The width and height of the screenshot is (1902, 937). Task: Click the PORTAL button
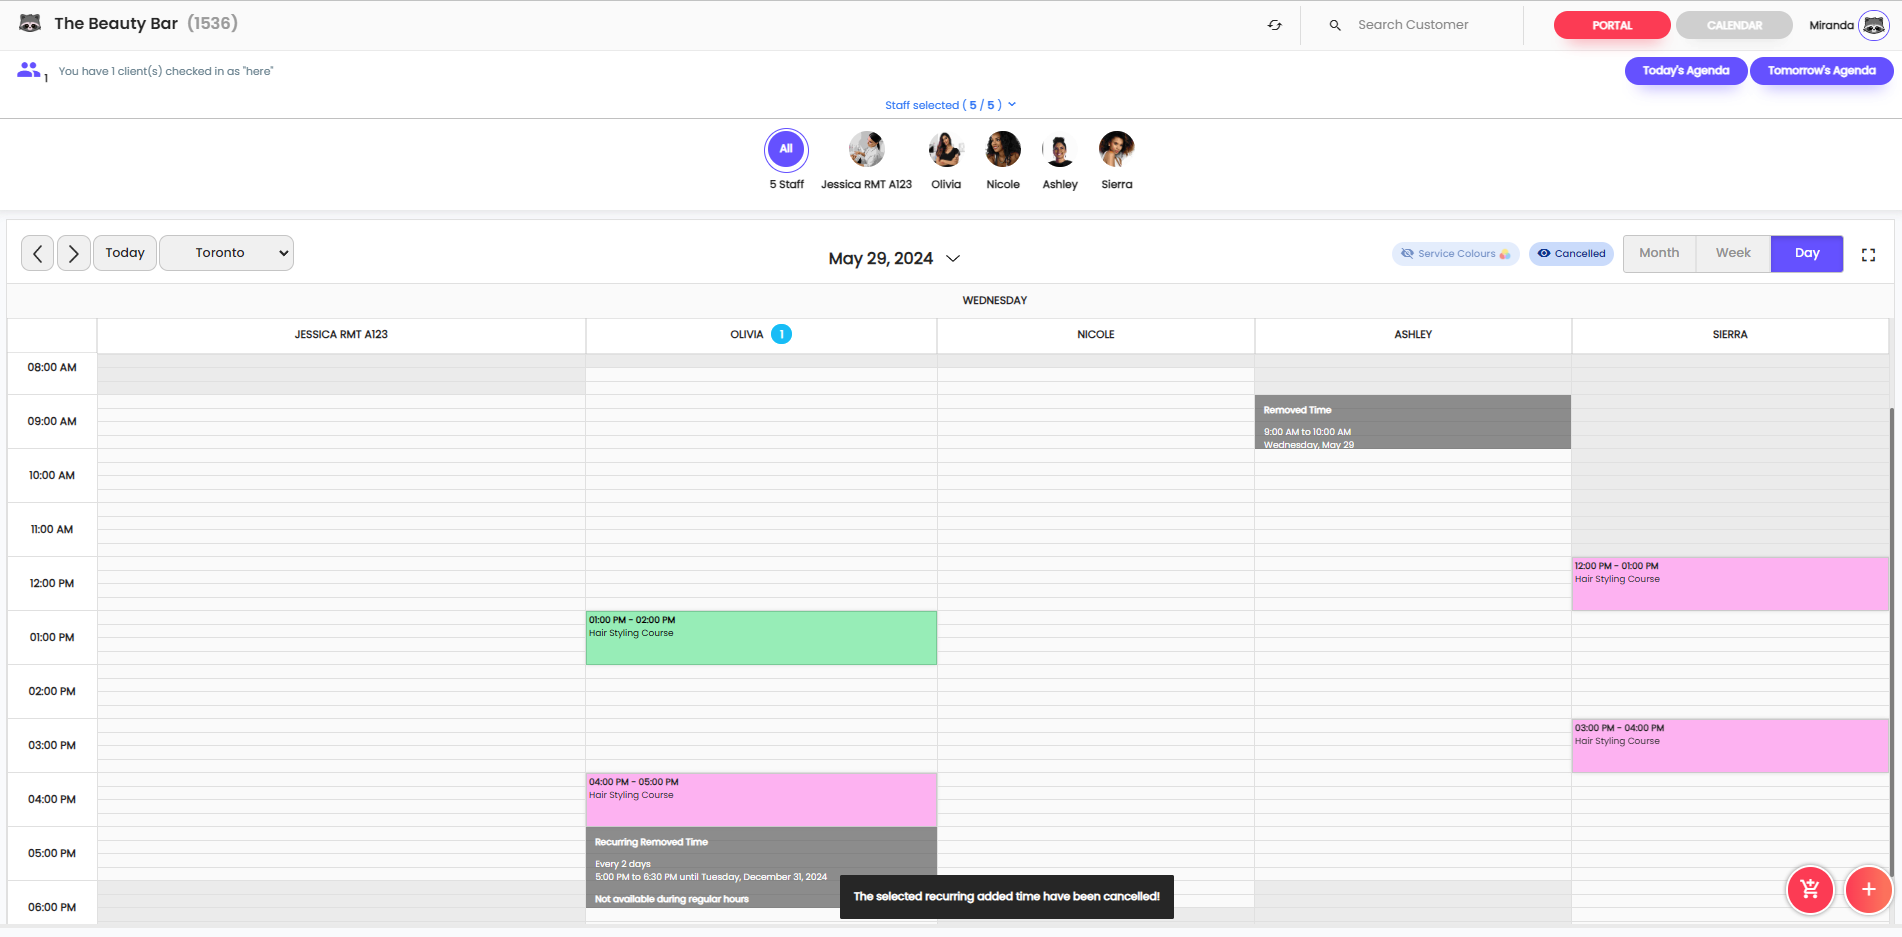(x=1612, y=25)
